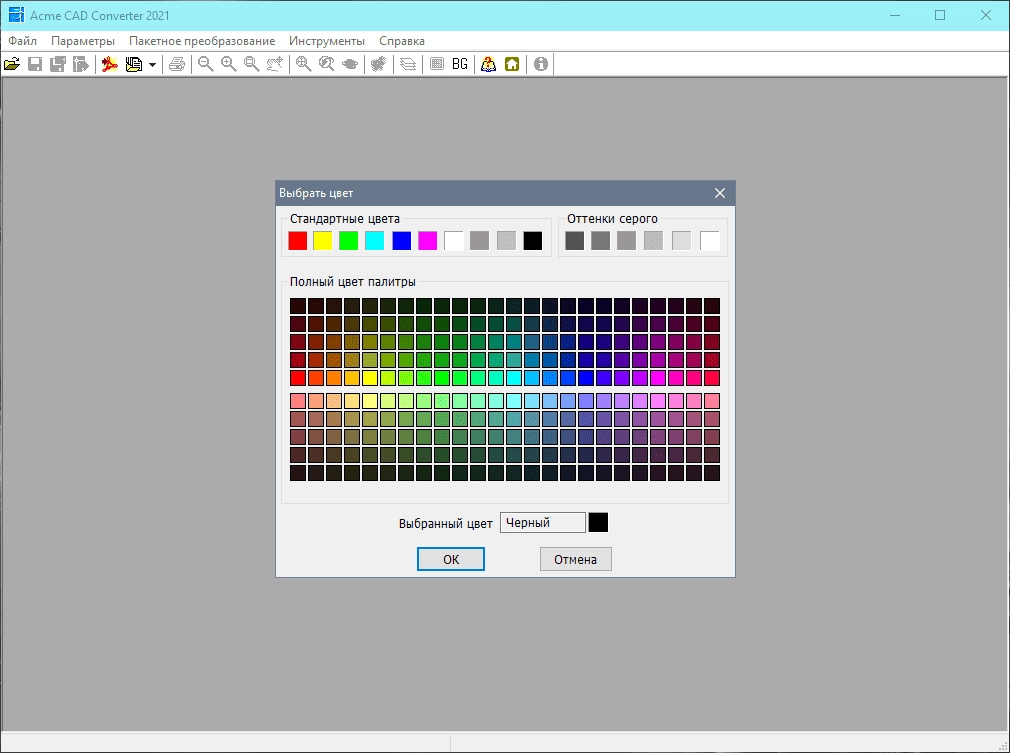The image size is (1010, 753).
Task: Select the yellow standard color swatch
Action: click(323, 241)
